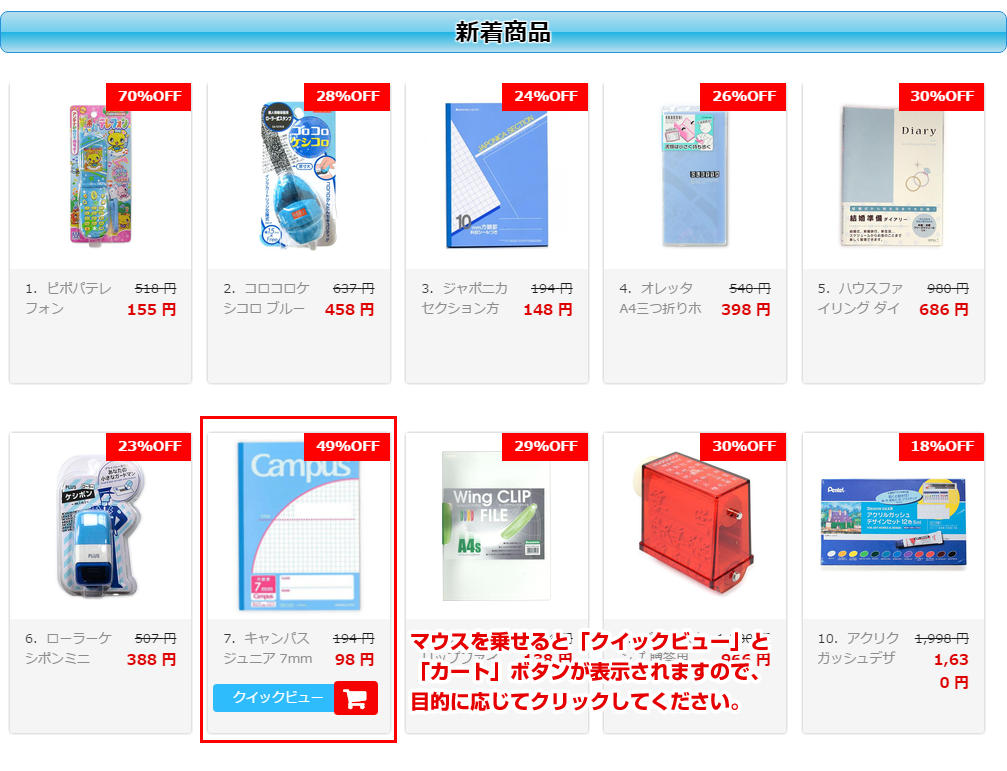Follow the アクリクガッシュデザ product link
1007x771 pixels.
858,648
